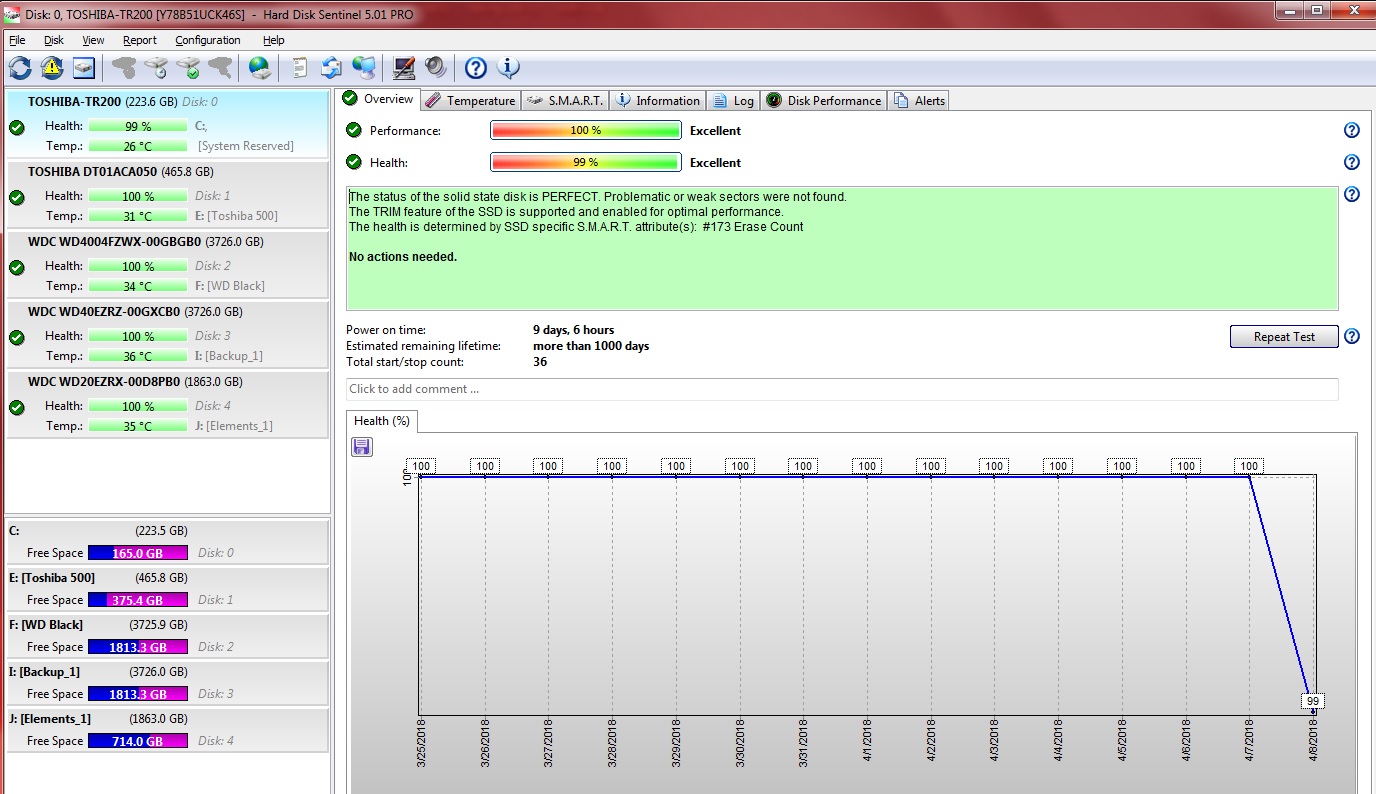Screen dimensions: 1376x794
Task: Click the hard disk panel toolbar icon
Action: point(84,68)
